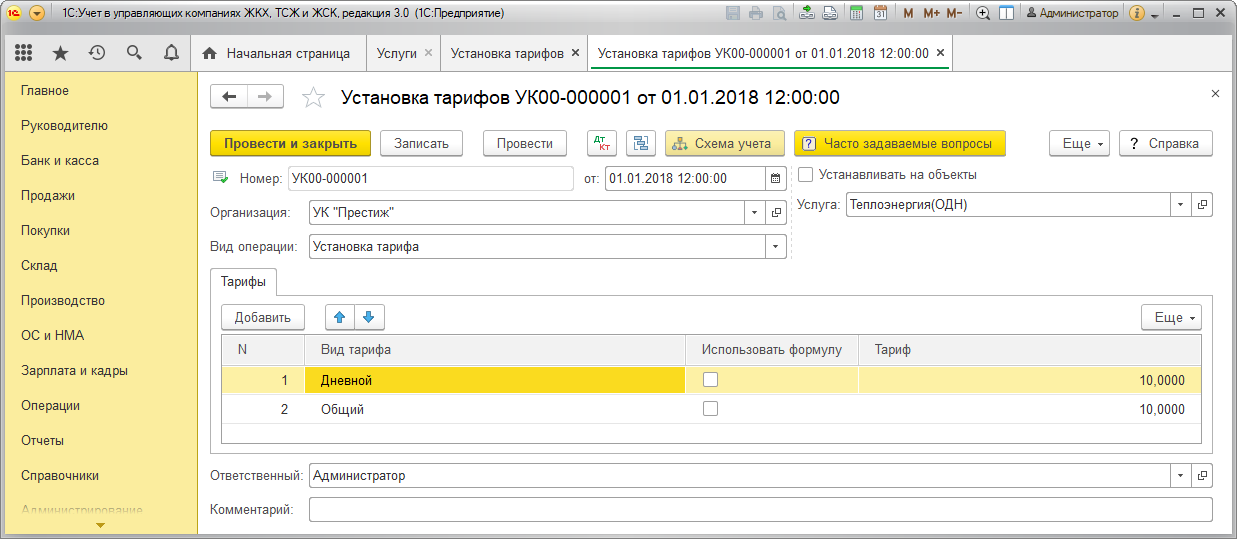
Task: Open Зарплата и кадры sidebar section
Action: (x=74, y=371)
